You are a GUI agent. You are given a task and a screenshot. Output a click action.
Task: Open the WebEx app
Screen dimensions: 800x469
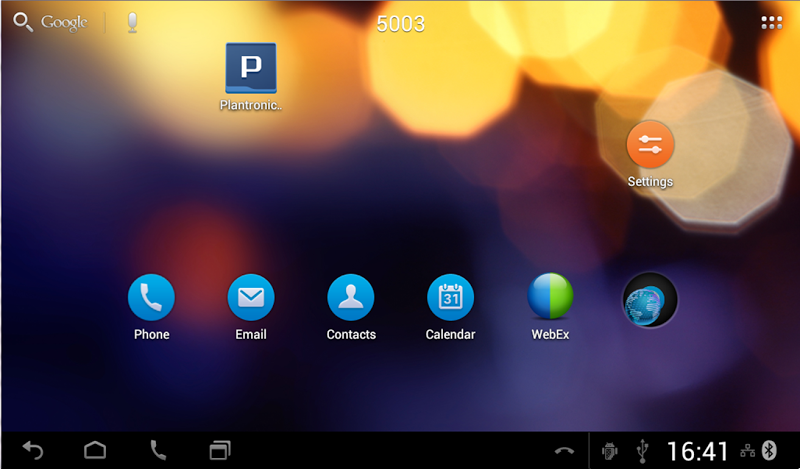tap(550, 296)
